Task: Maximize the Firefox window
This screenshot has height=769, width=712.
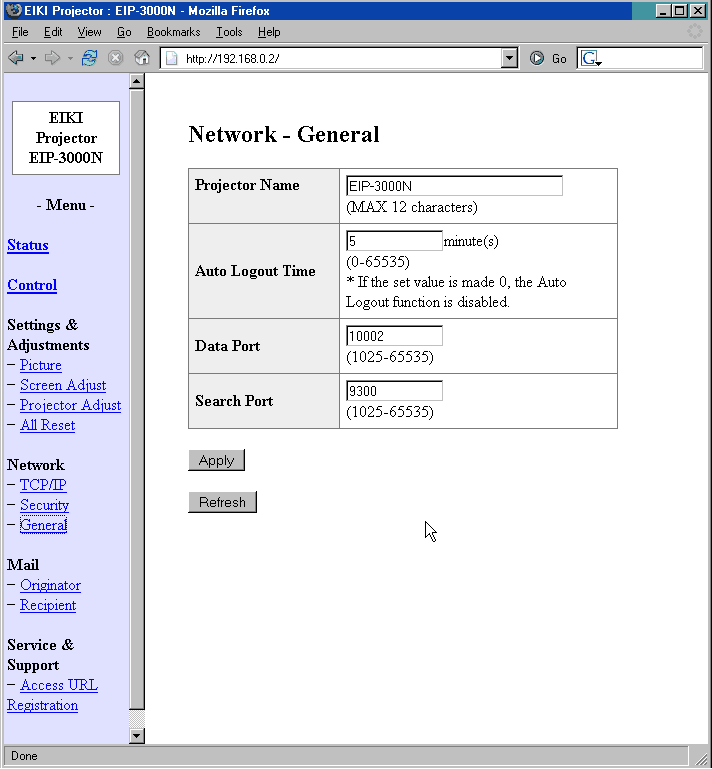Action: click(x=679, y=10)
